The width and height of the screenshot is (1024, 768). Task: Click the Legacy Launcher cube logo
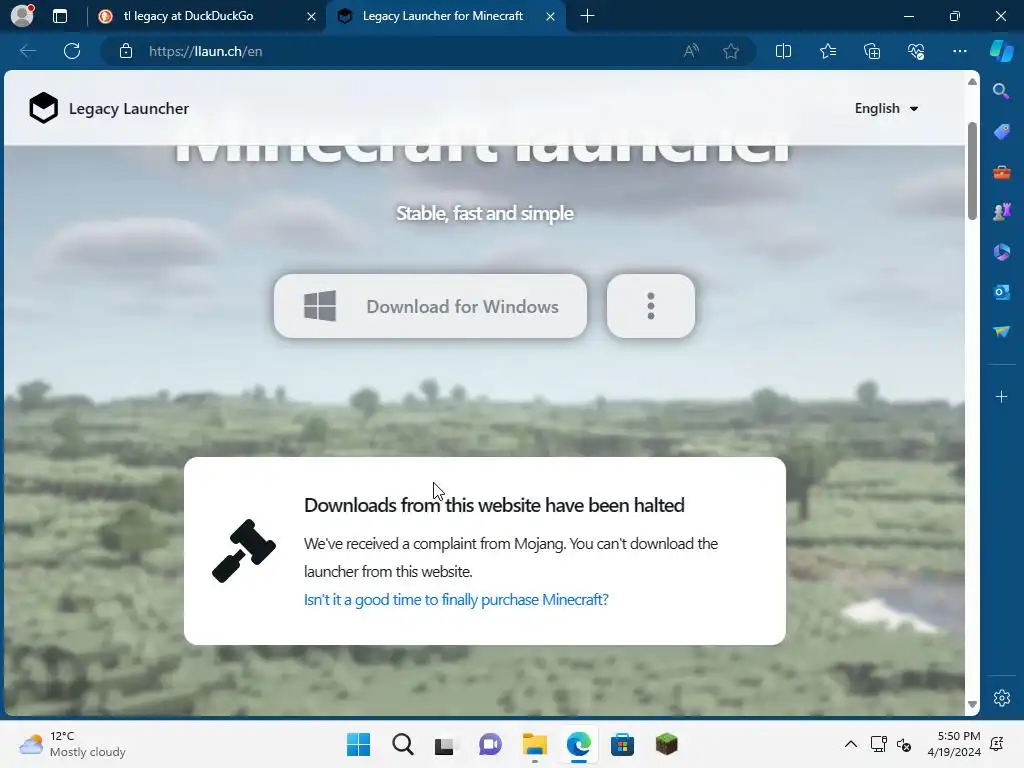(x=44, y=108)
